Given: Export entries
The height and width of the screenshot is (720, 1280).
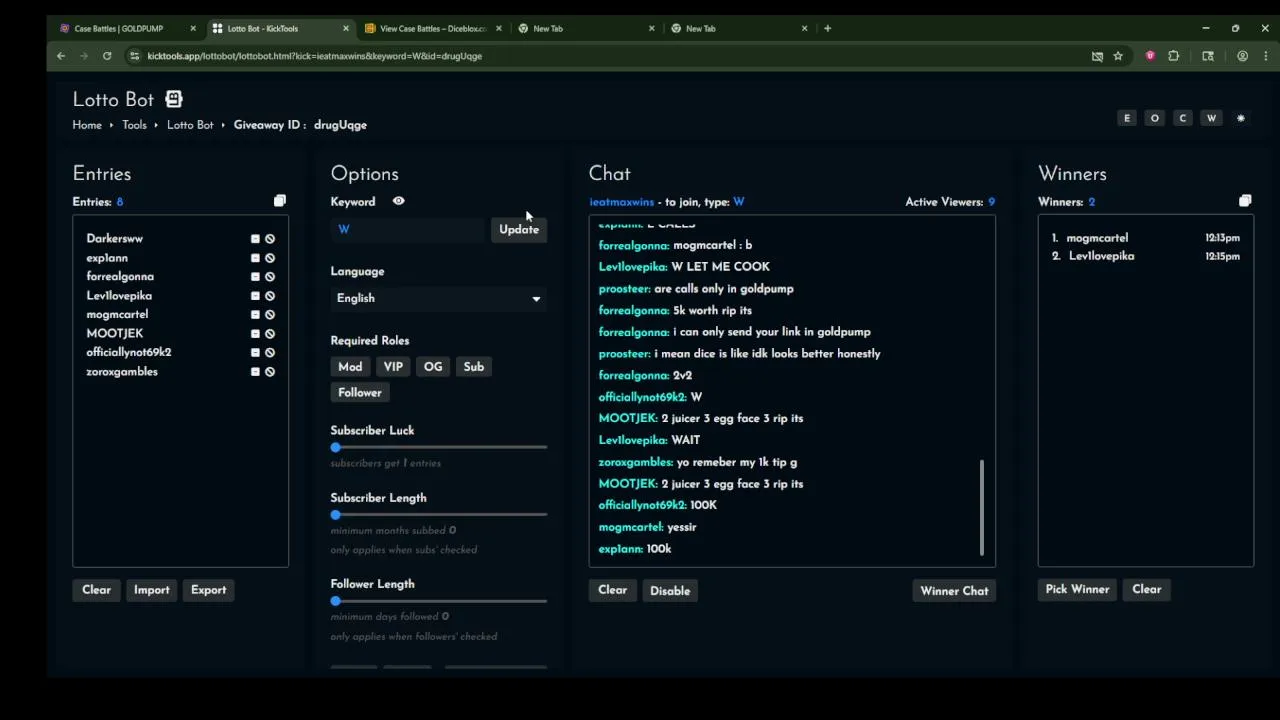Looking at the screenshot, I should 209,590.
